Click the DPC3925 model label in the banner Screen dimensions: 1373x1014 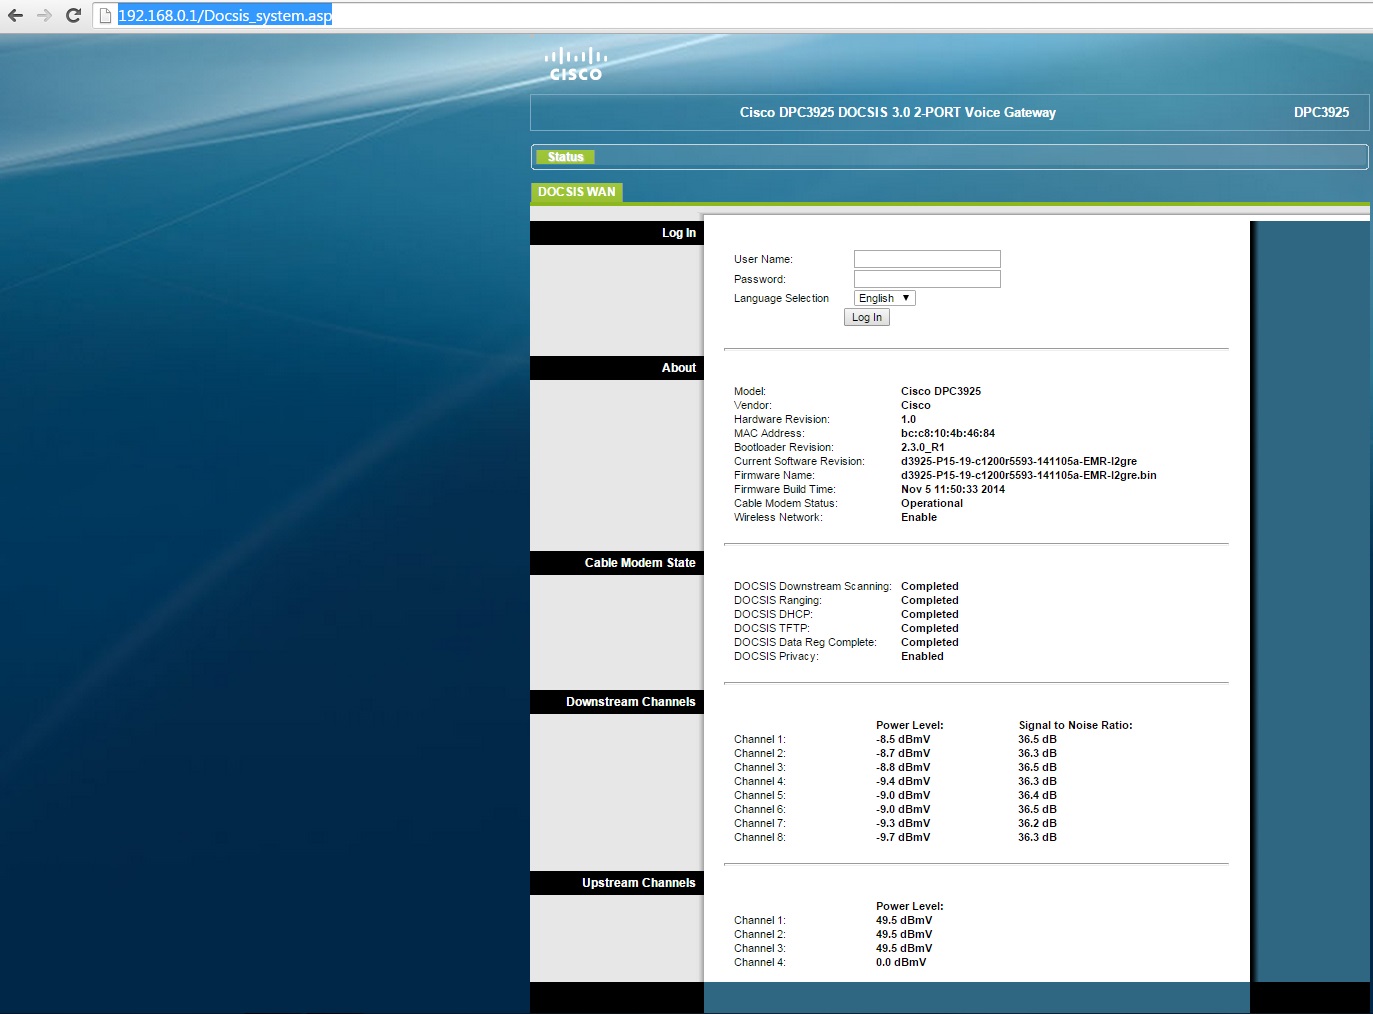(1321, 112)
